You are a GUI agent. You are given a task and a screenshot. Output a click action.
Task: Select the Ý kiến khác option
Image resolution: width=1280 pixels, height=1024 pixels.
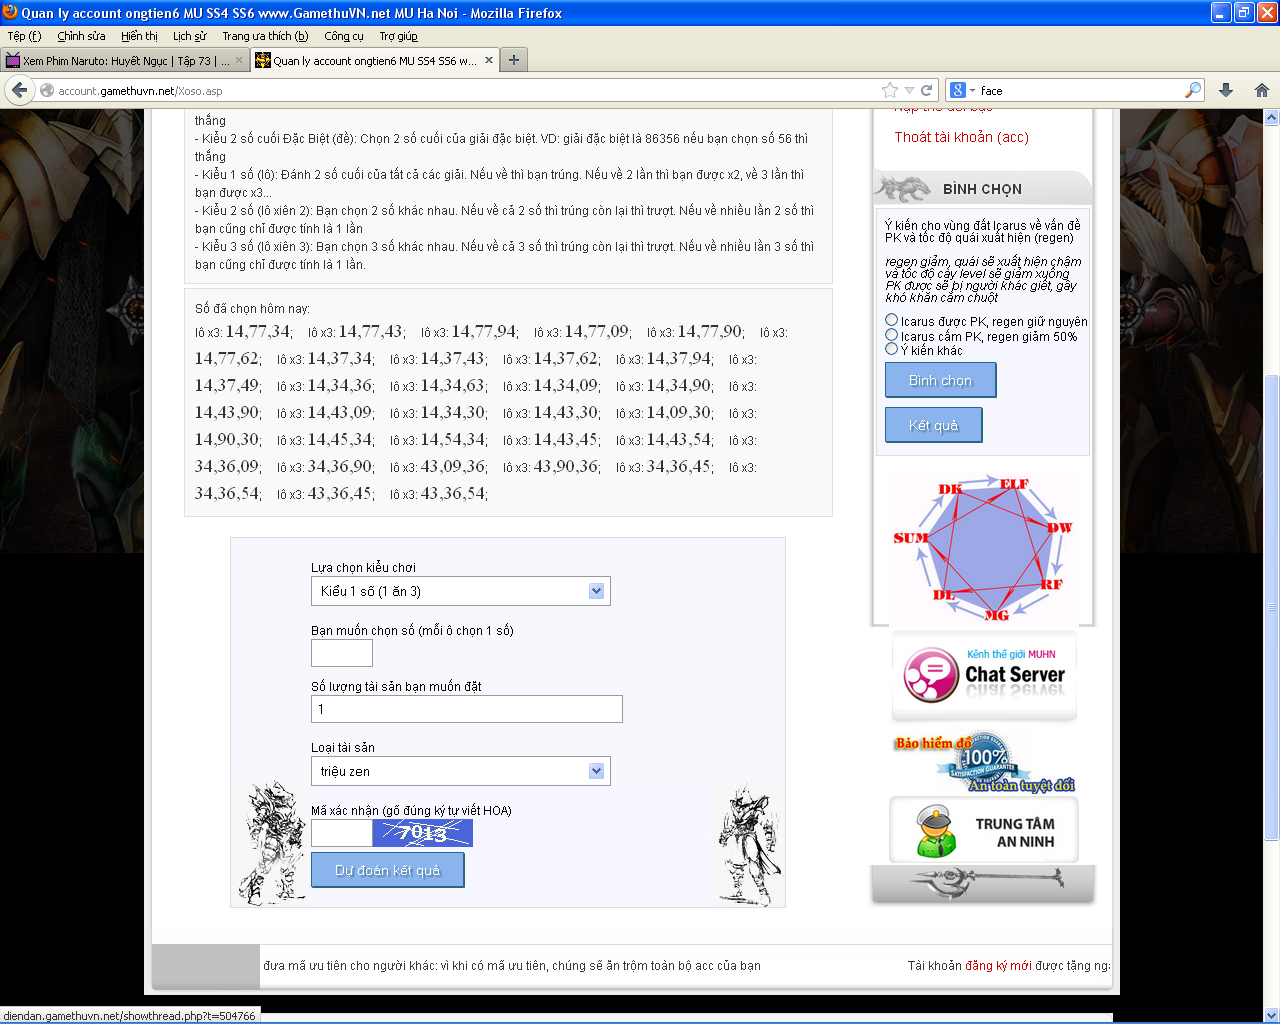coord(892,349)
